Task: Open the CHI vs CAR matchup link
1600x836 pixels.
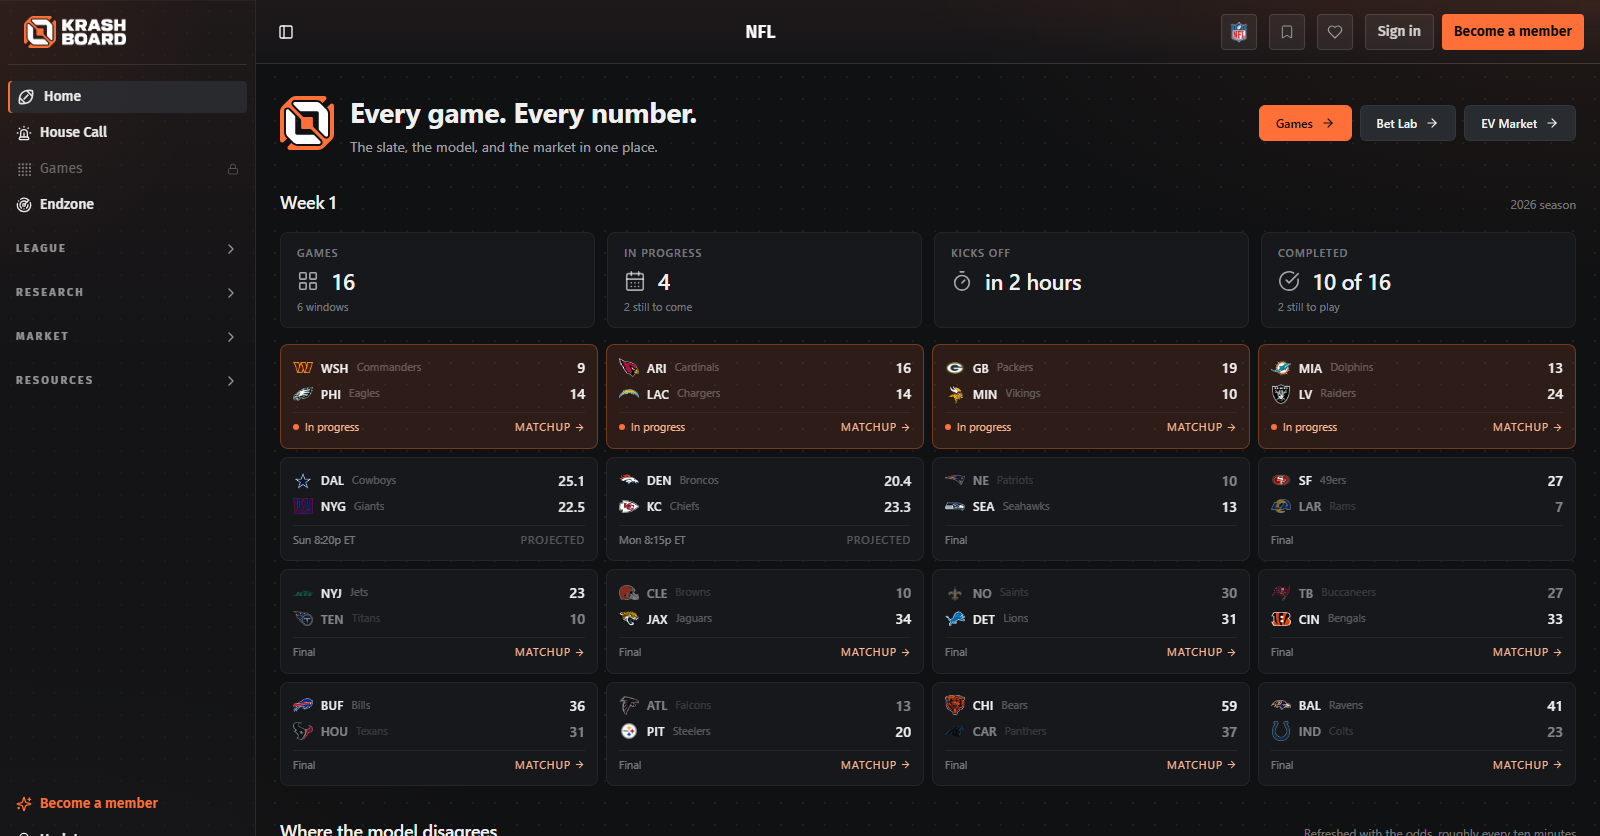Action: pyautogui.click(x=1201, y=765)
